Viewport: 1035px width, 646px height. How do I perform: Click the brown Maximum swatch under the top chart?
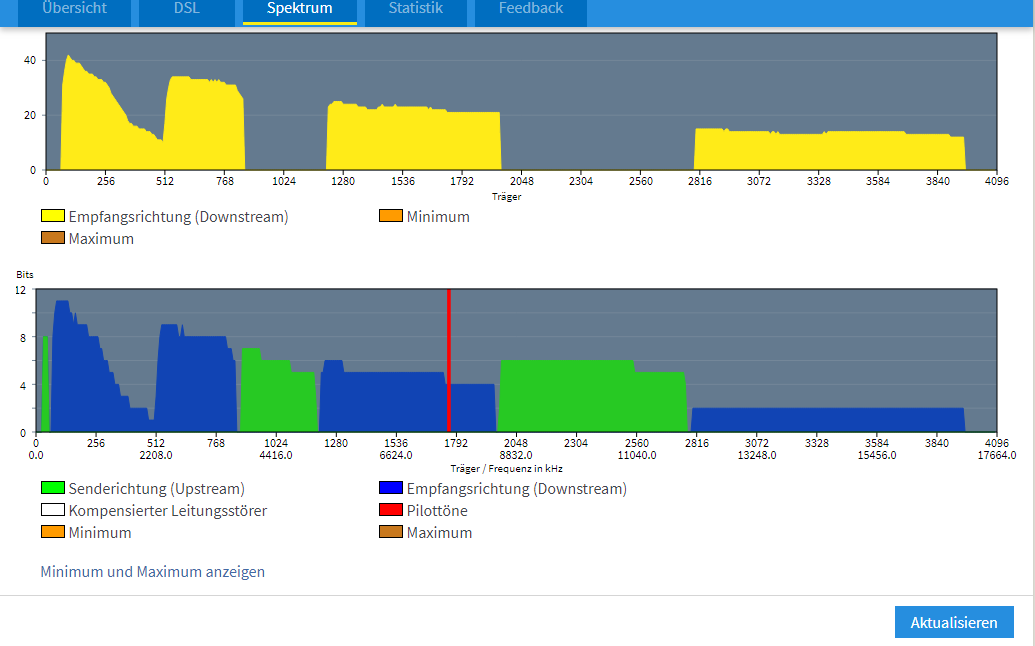pyautogui.click(x=52, y=239)
